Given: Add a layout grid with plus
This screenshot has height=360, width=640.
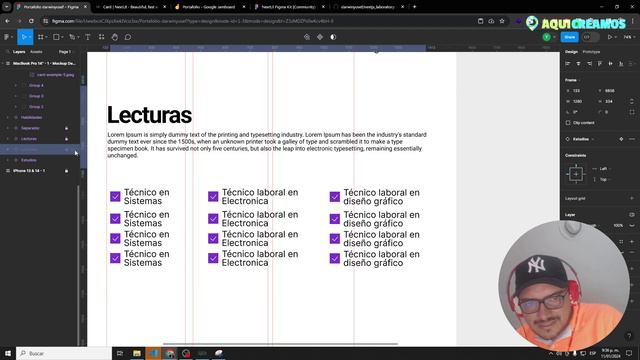Looking at the screenshot, I should [632, 198].
